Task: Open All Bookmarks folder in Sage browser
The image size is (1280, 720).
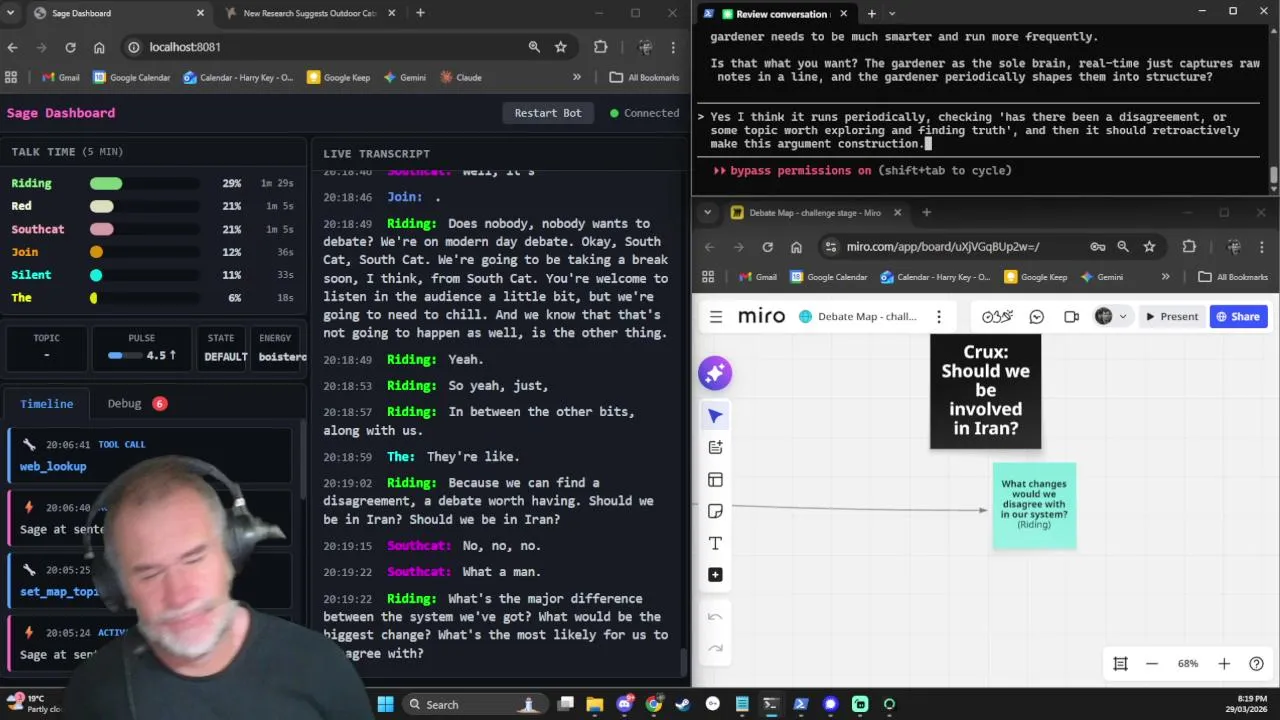Action: 643,77
